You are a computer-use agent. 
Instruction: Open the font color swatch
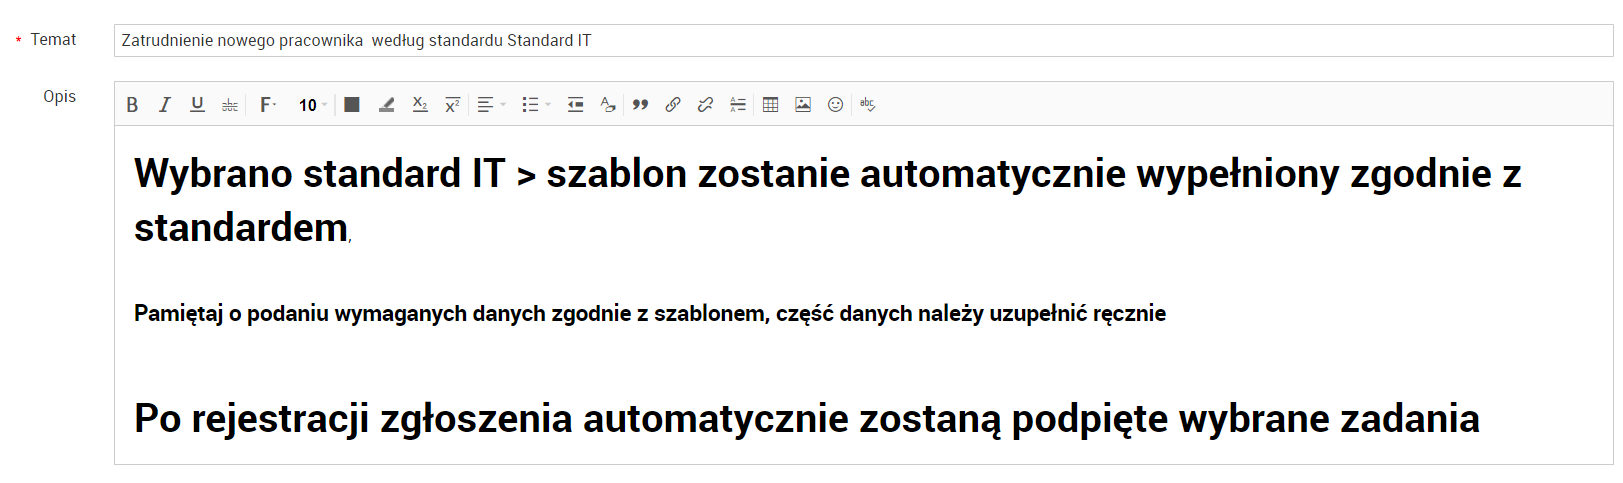coord(352,105)
